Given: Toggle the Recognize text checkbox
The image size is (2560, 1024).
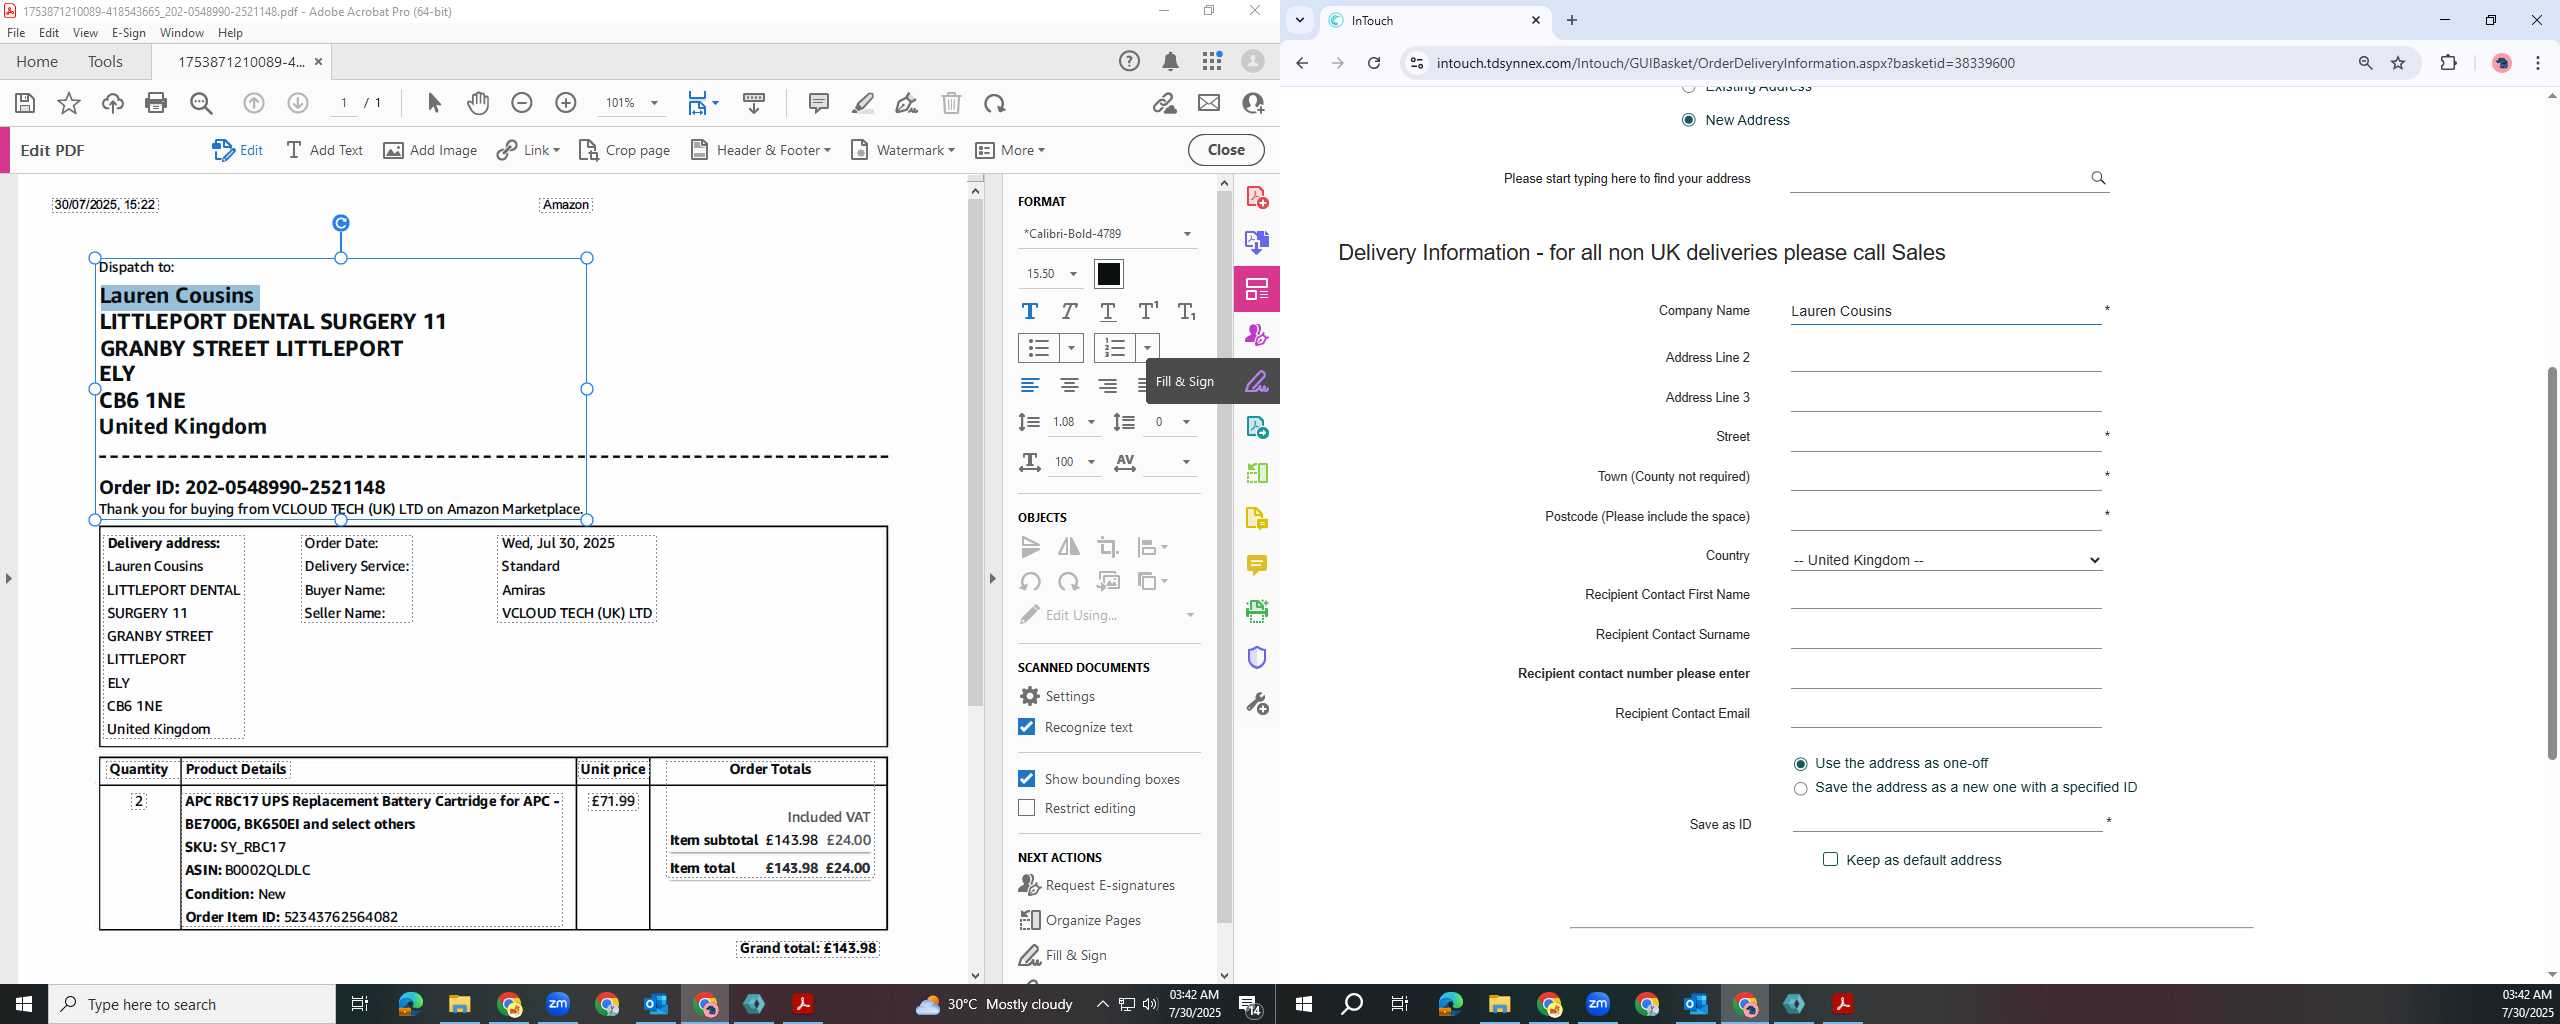Looking at the screenshot, I should [x=1026, y=727].
